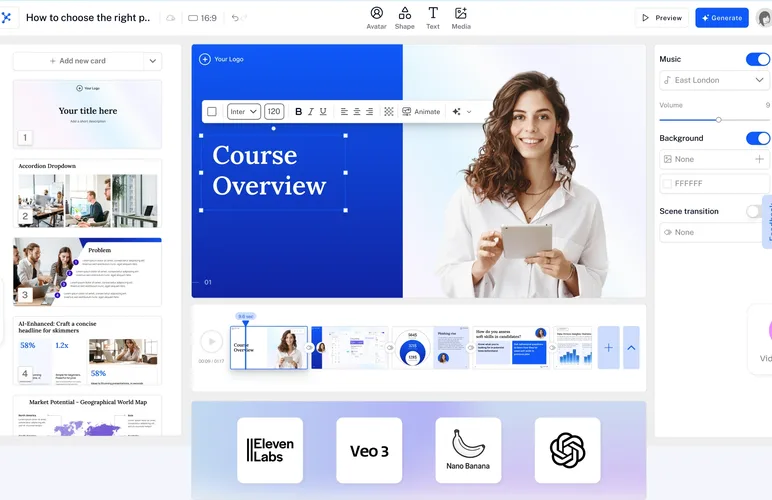
Task: Align text right
Action: click(369, 112)
